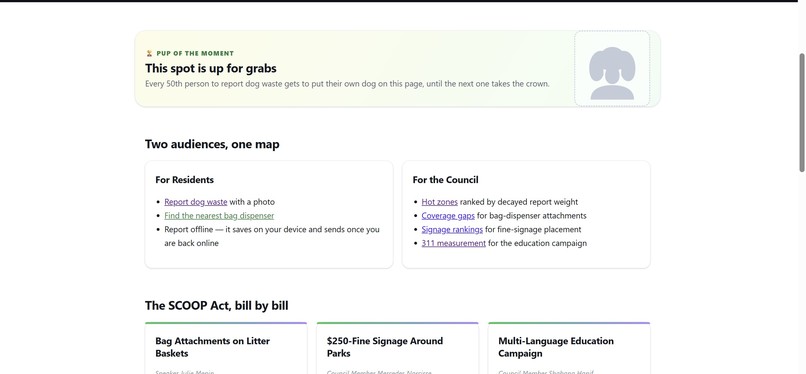Click the Every 50th person description text

pos(347,84)
